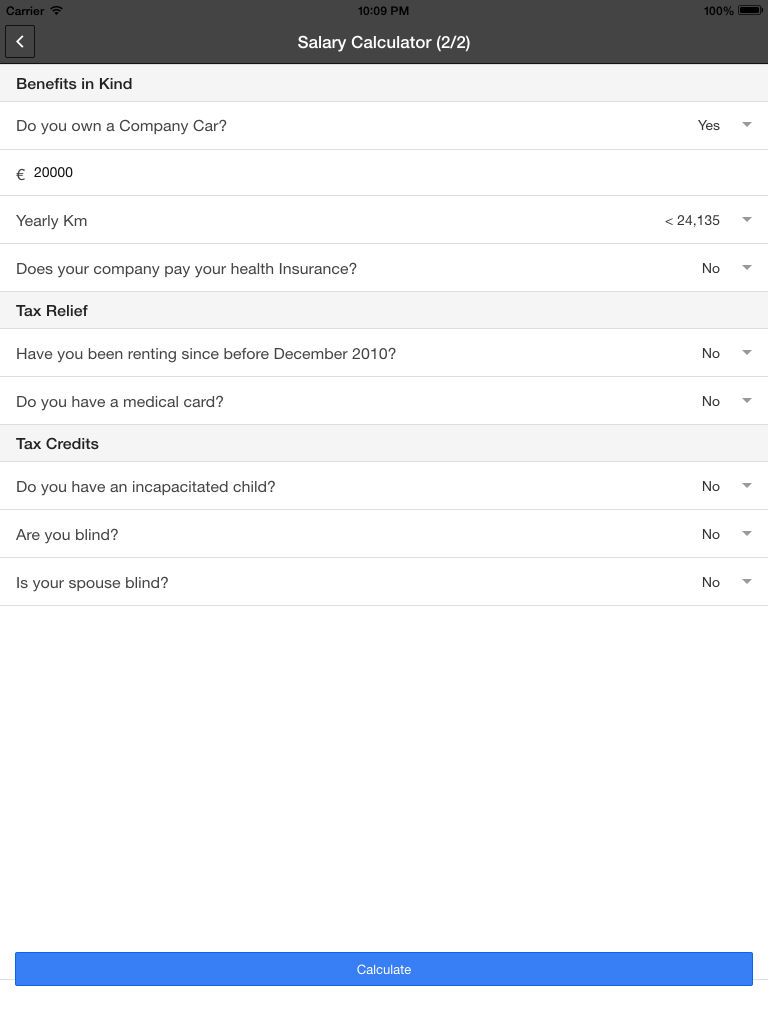Image resolution: width=768 pixels, height=1024 pixels.
Task: Open incapacitated child dropdown arrow
Action: pyautogui.click(x=746, y=486)
